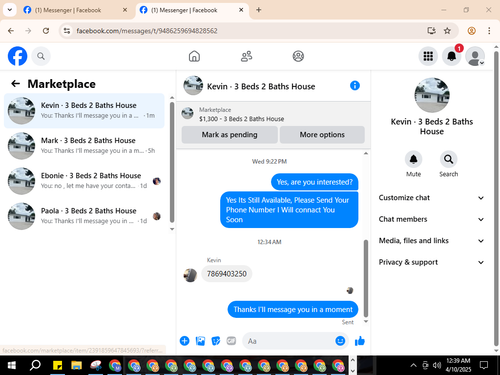
Task: Go back from Marketplace with arrow
Action: tap(16, 83)
